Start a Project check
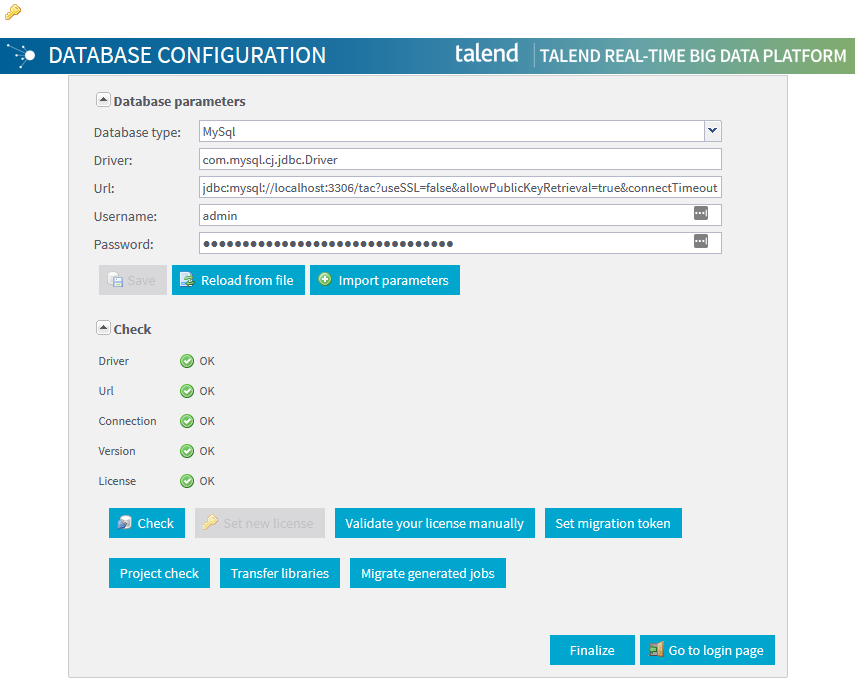The image size is (856, 691). [158, 573]
